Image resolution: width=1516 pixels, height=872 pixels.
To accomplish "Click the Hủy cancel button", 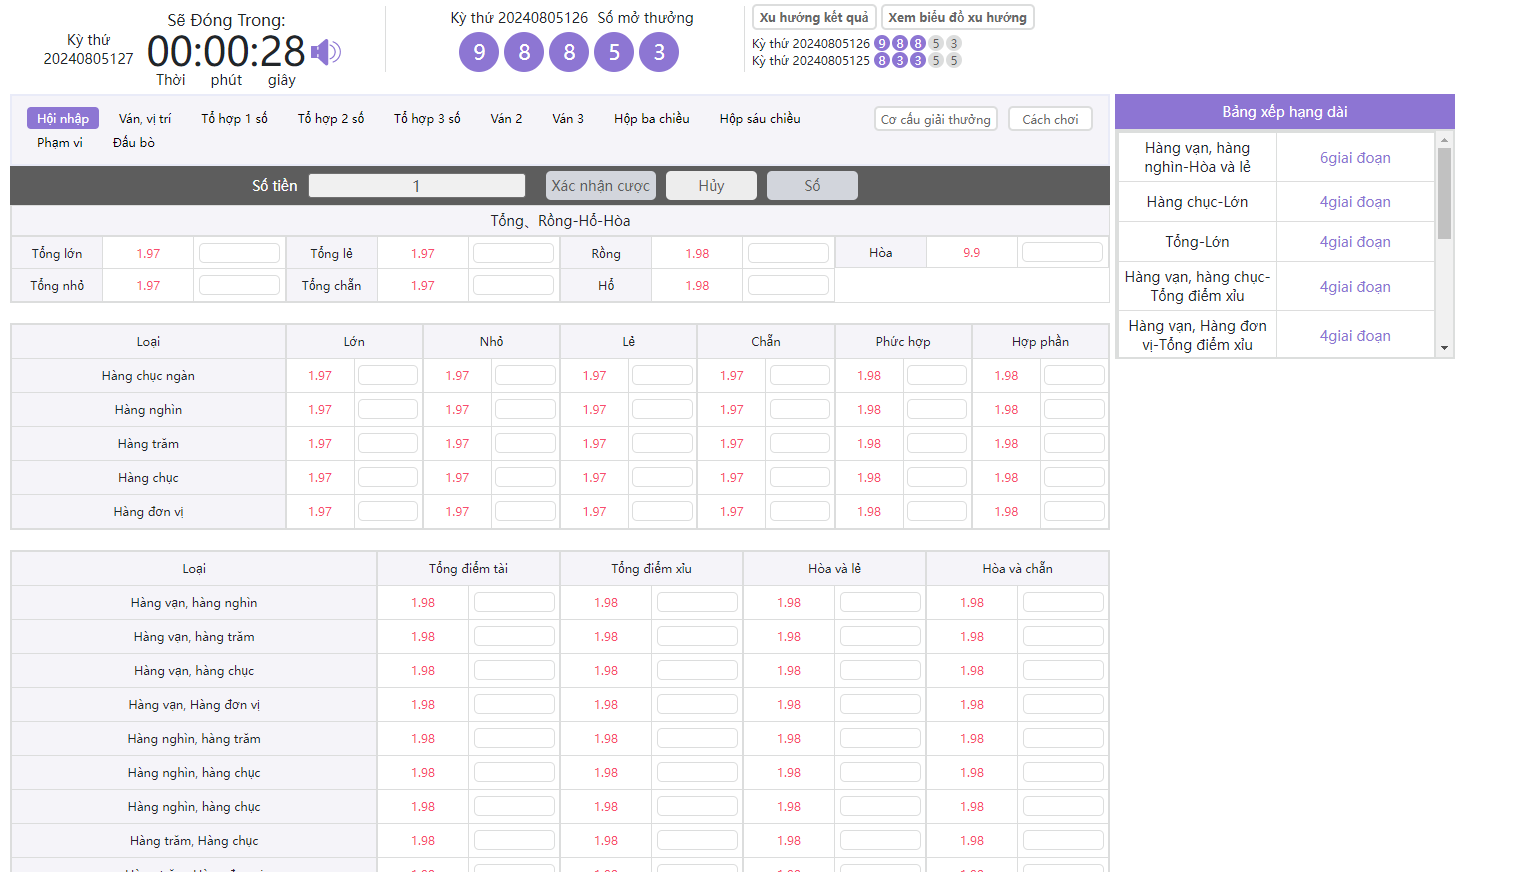I will [711, 185].
